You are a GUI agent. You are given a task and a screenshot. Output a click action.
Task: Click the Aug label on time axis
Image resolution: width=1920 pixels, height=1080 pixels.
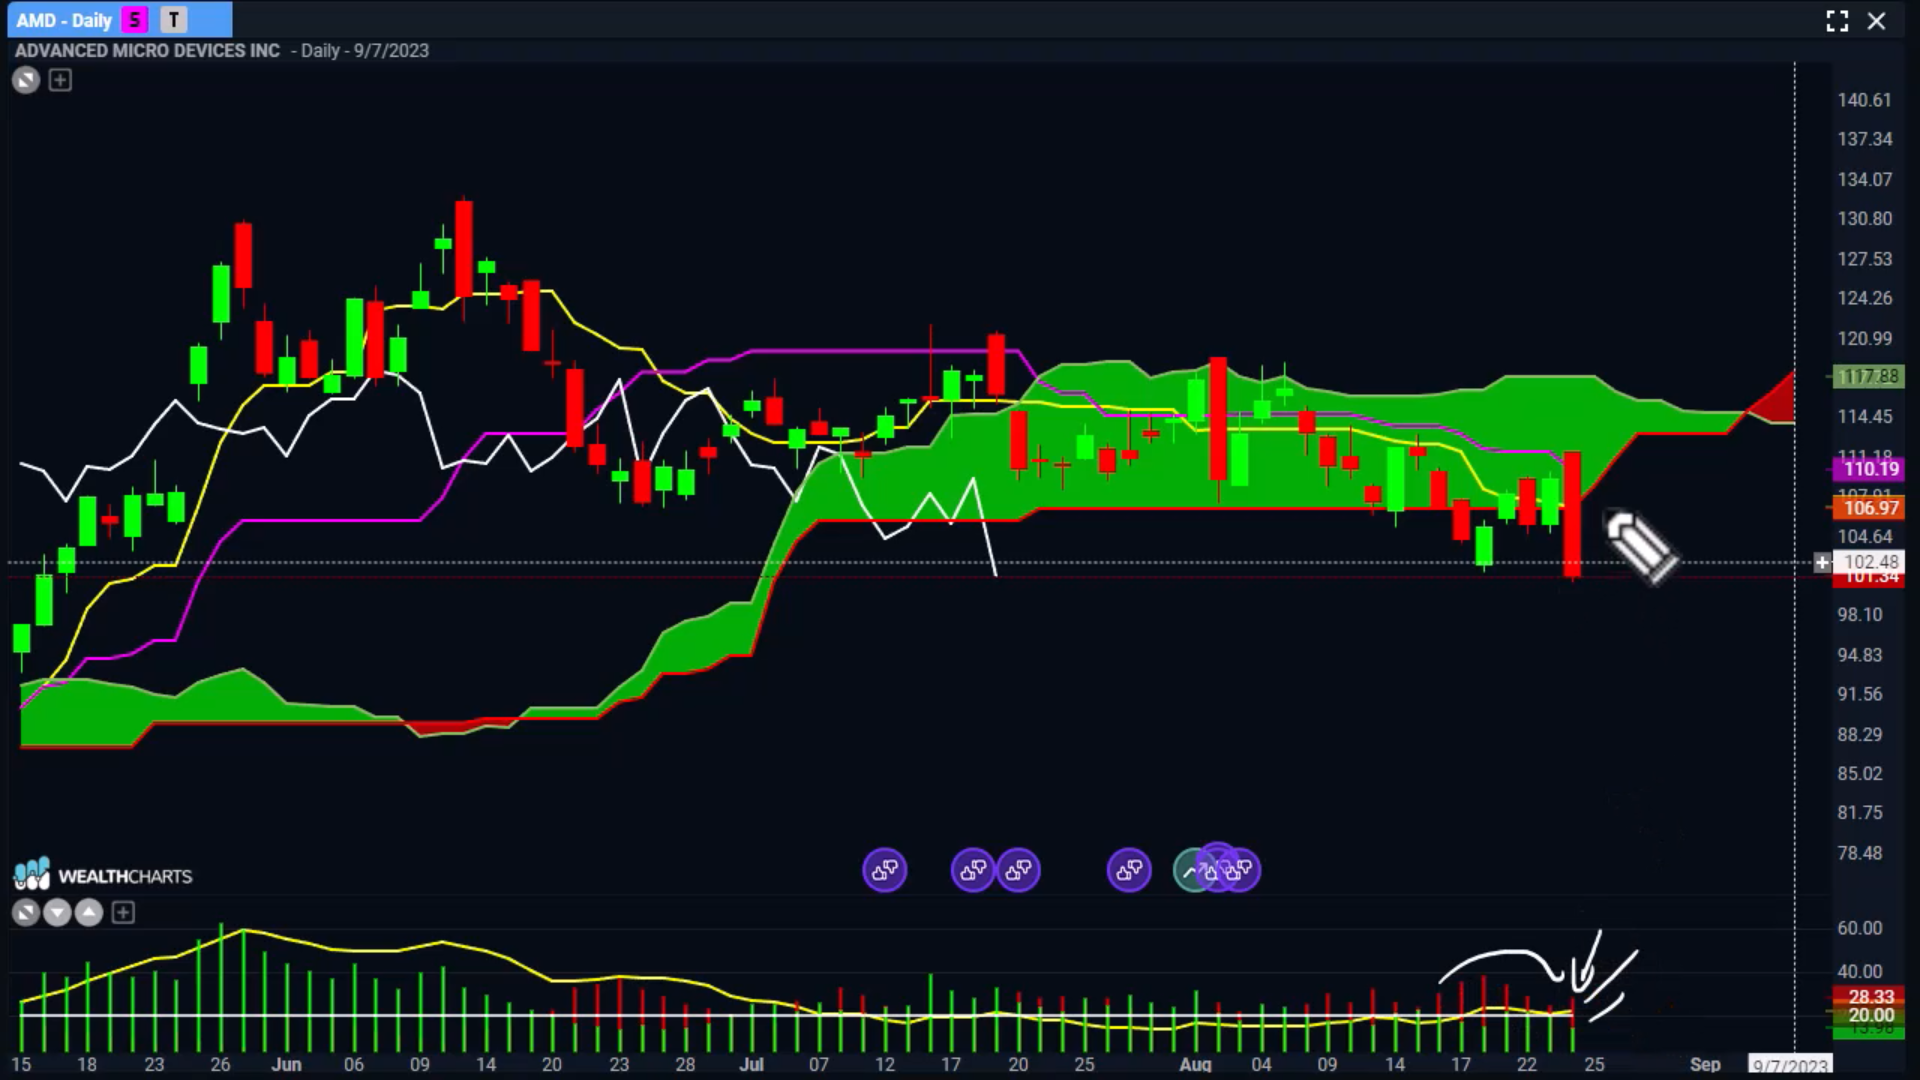point(1195,1064)
